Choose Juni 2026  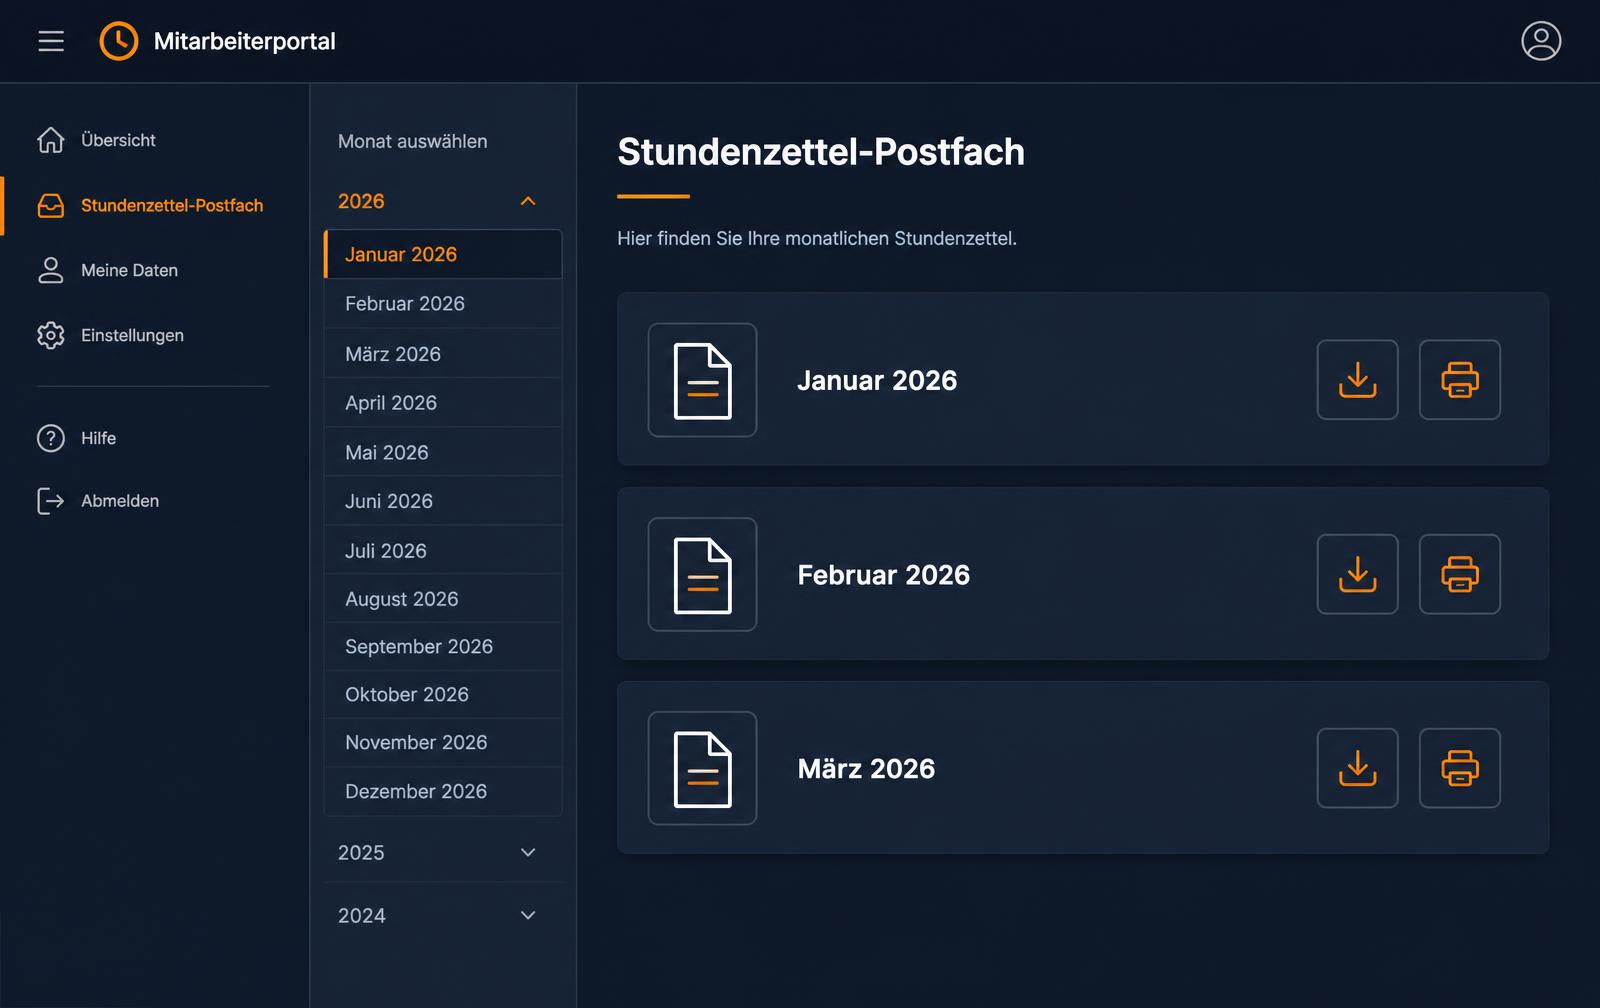[443, 501]
